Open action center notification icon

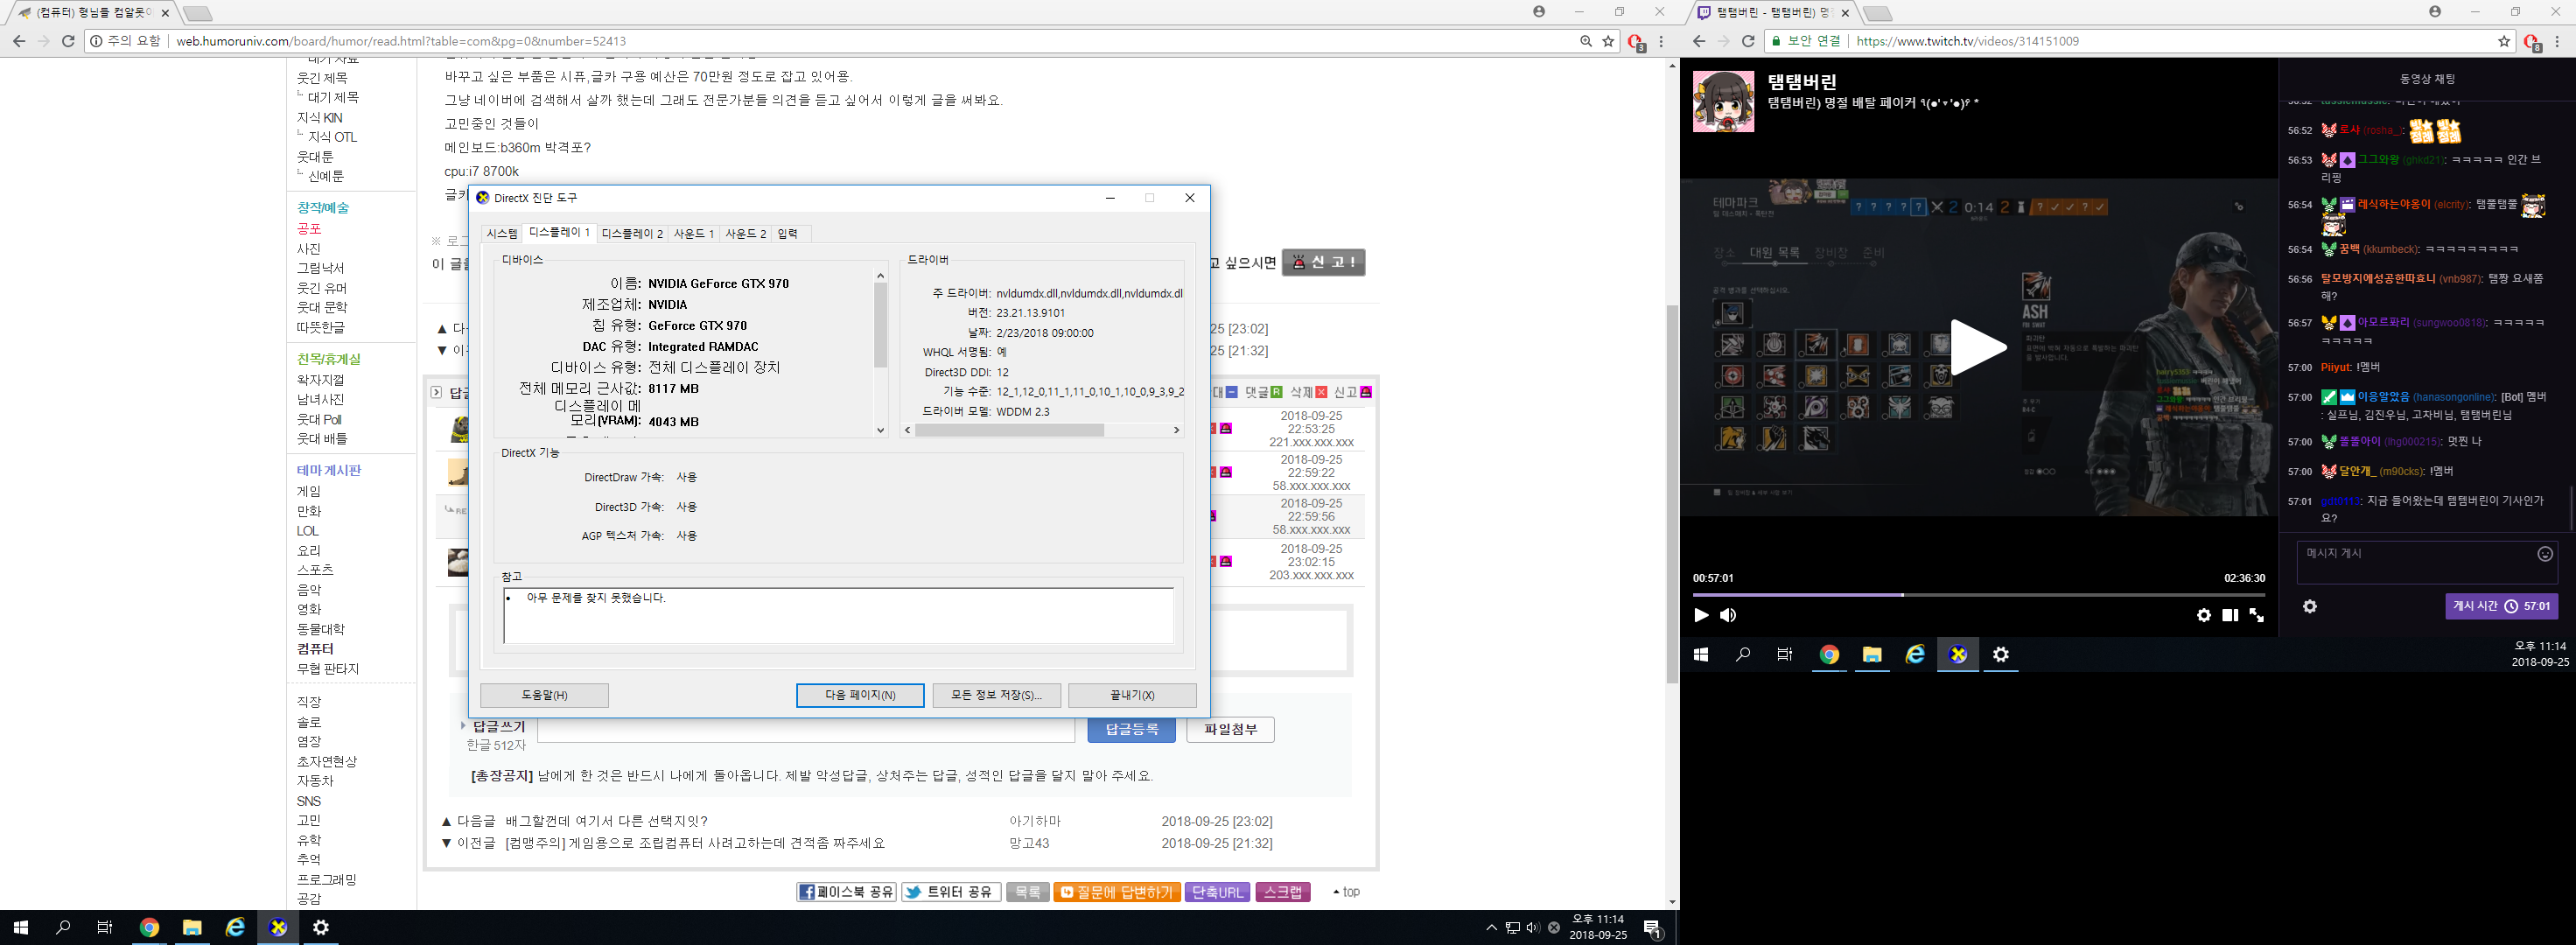click(1652, 928)
